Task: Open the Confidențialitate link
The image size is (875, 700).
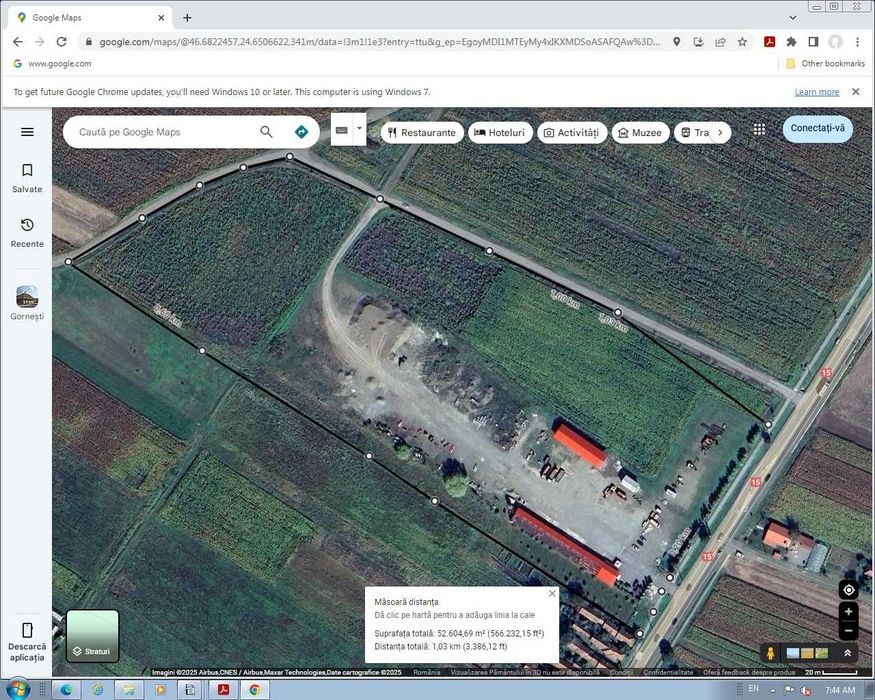Action: [668, 673]
